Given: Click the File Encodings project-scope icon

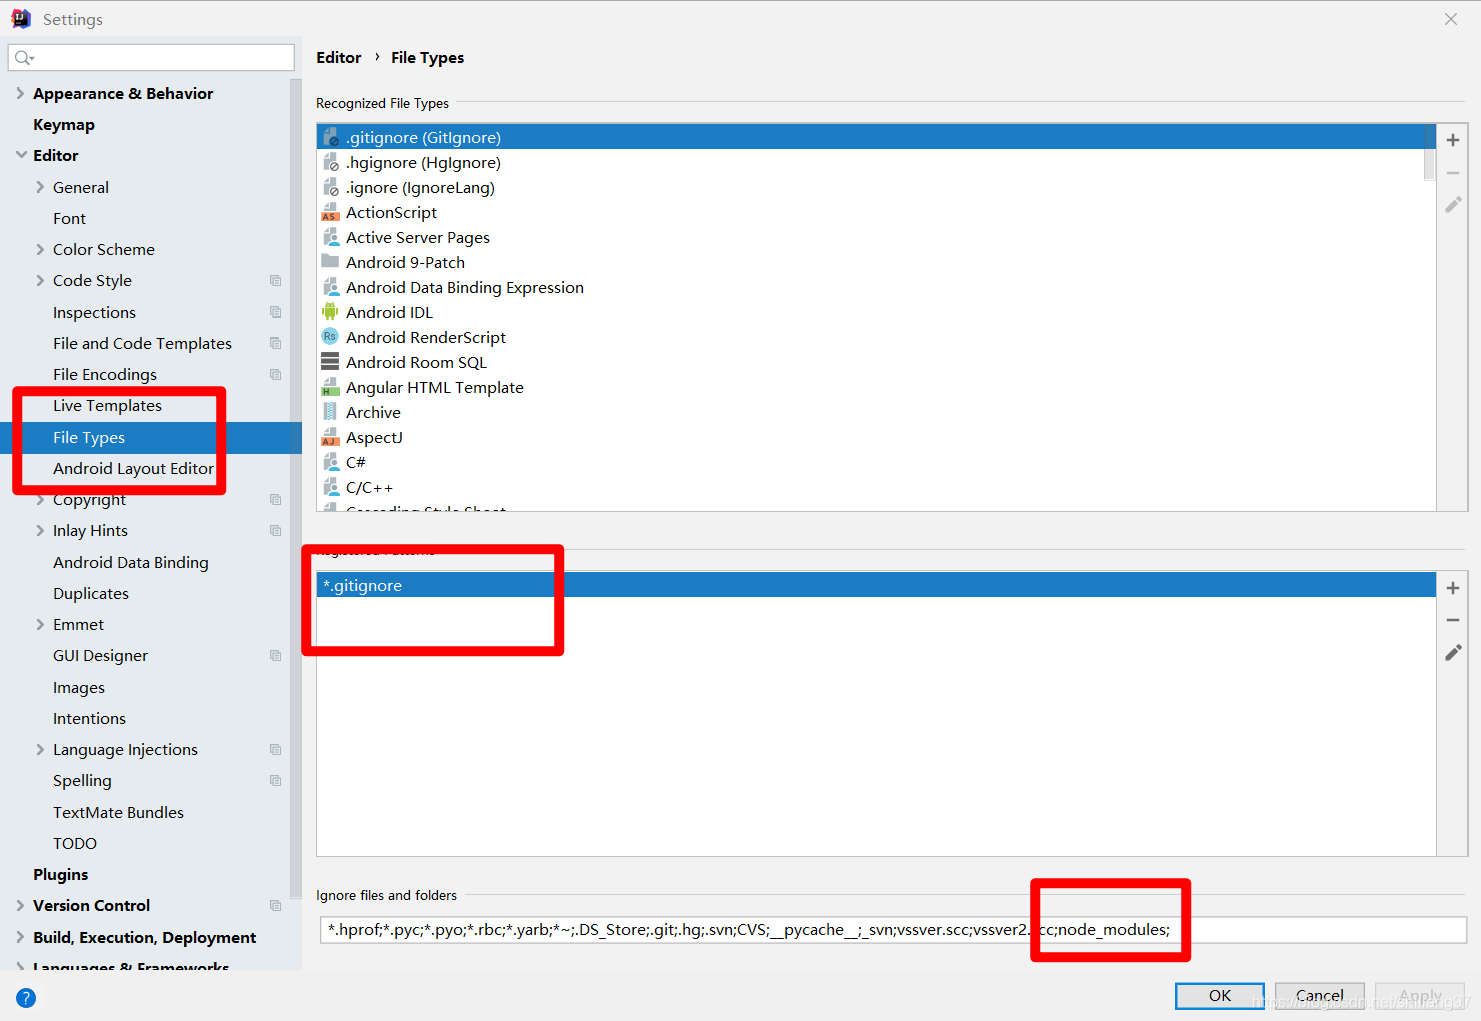Looking at the screenshot, I should tap(275, 374).
